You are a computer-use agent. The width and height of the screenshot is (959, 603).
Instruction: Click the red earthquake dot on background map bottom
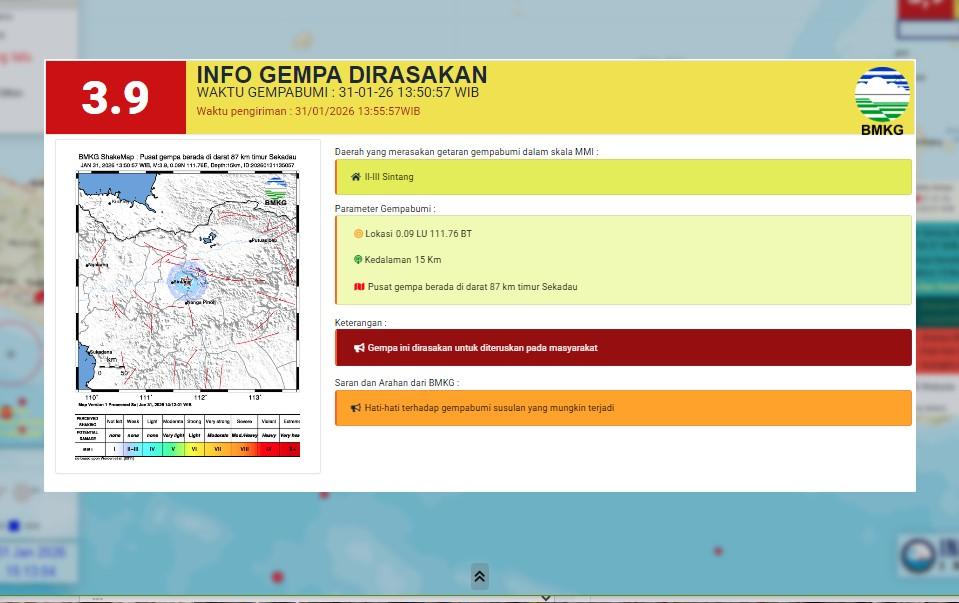point(277,577)
